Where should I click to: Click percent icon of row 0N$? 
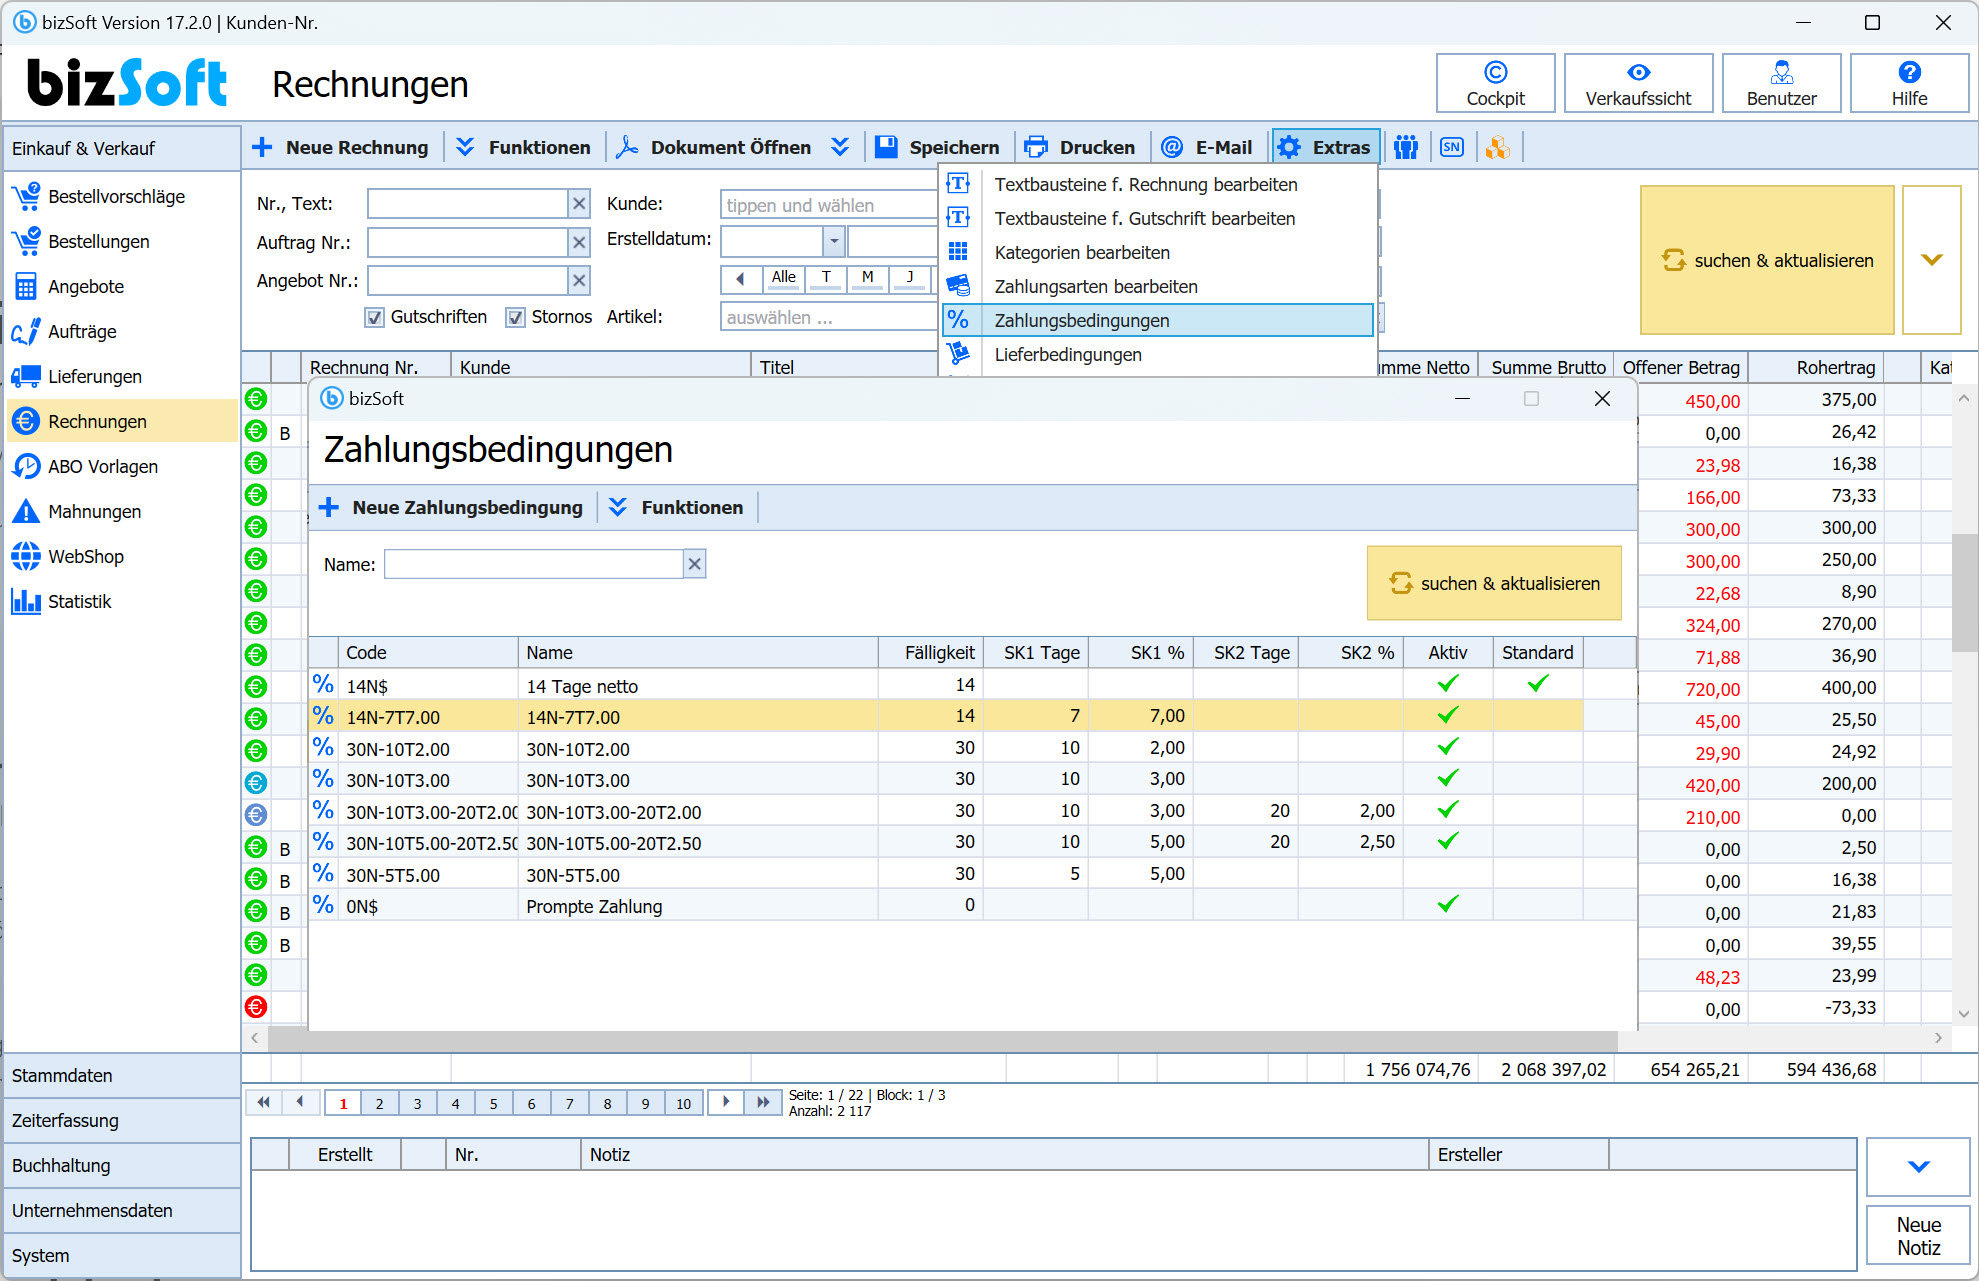pyautogui.click(x=323, y=904)
